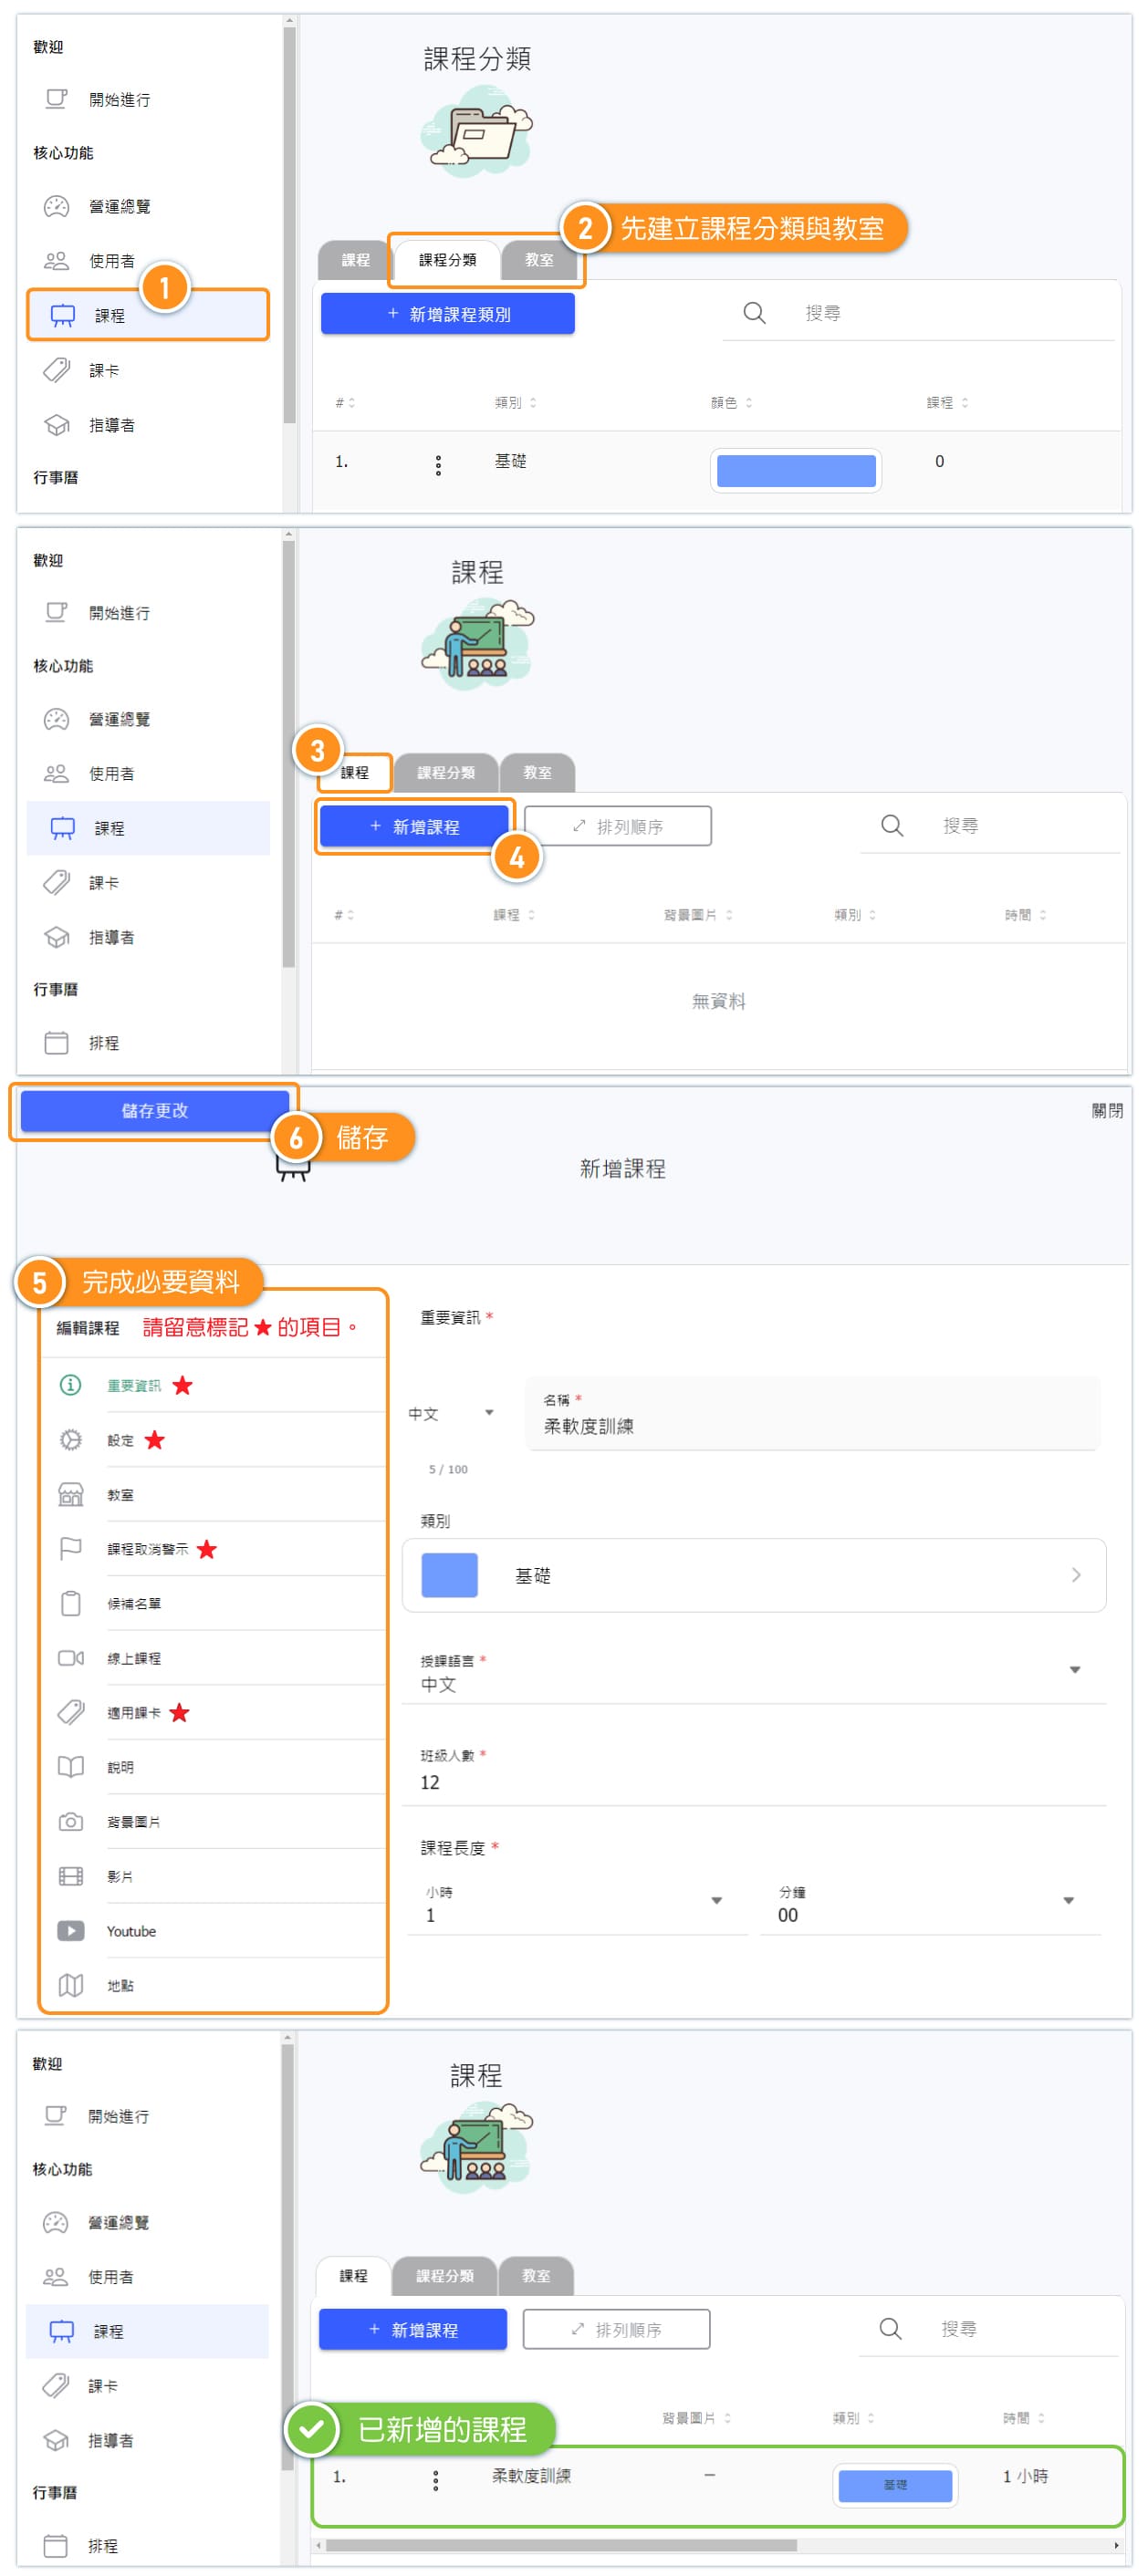Screen dimensions: 1148x2576
Task: Click the clipboard icon for 候補名單
Action: [x=70, y=1603]
